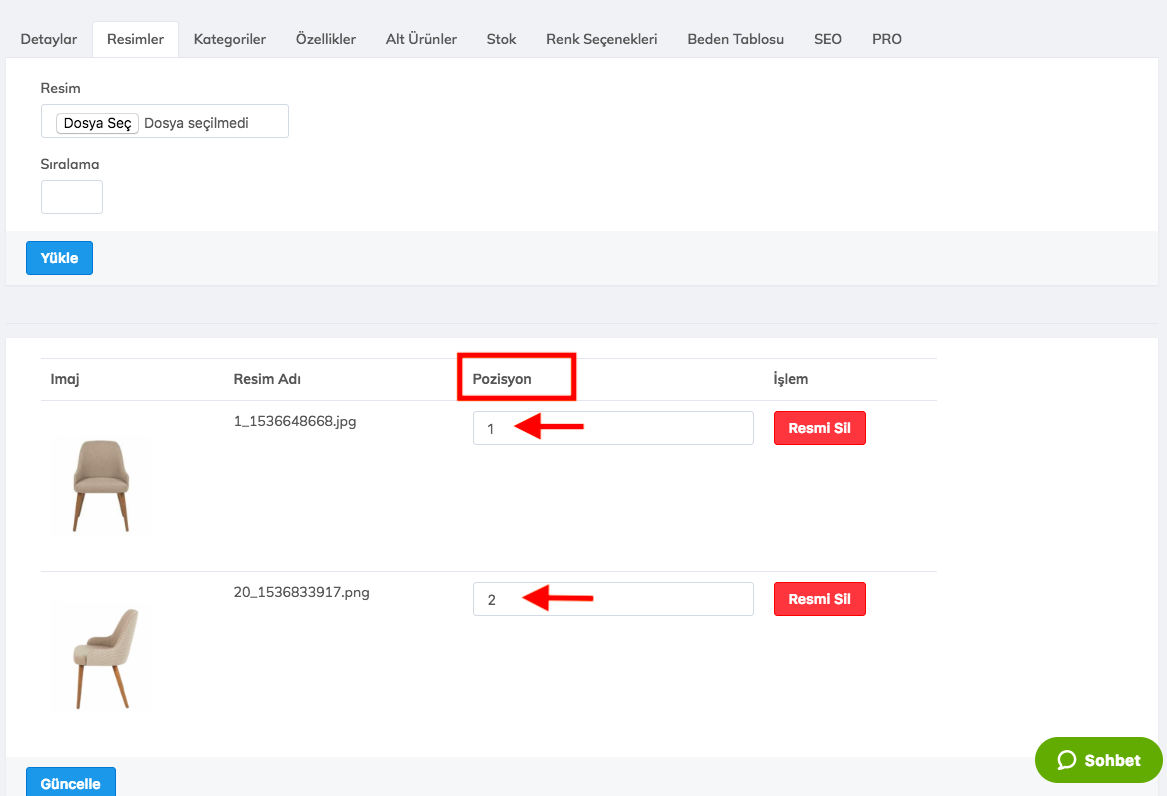Select the PRO tab
Screen dimensions: 1167x796
(886, 39)
